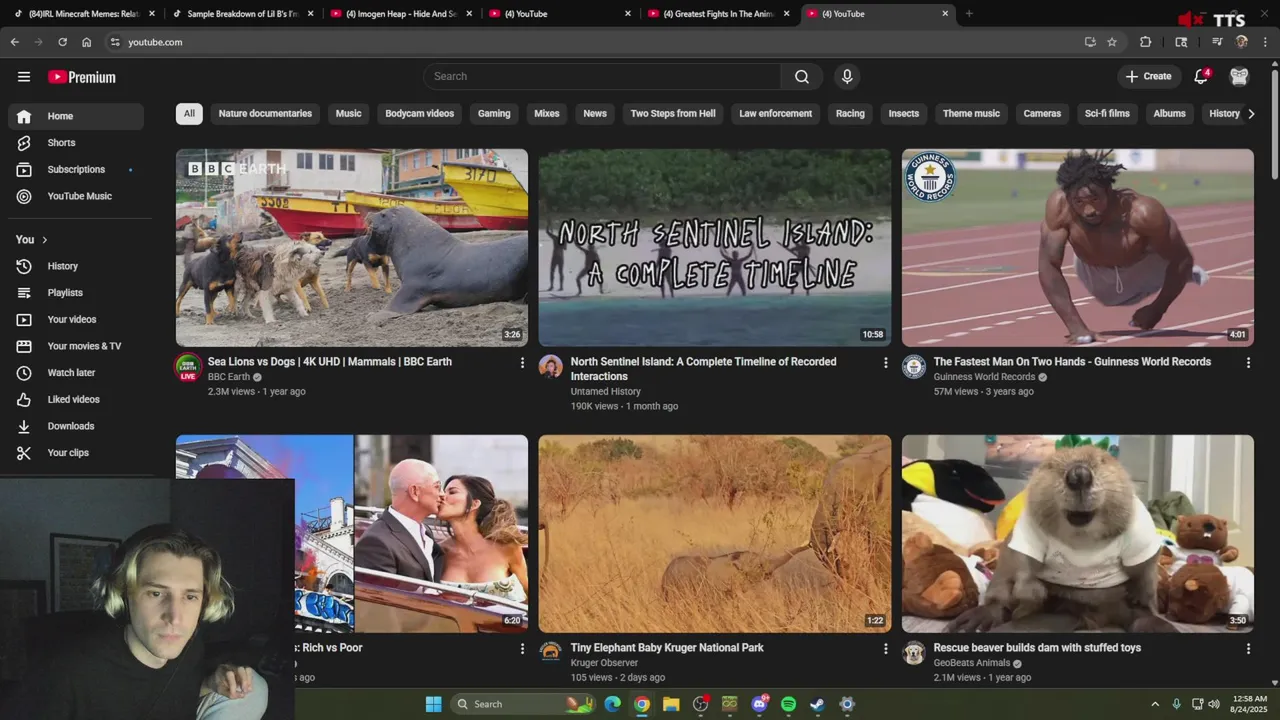1280x720 pixels.
Task: Open History in the sidebar
Action: [76, 266]
